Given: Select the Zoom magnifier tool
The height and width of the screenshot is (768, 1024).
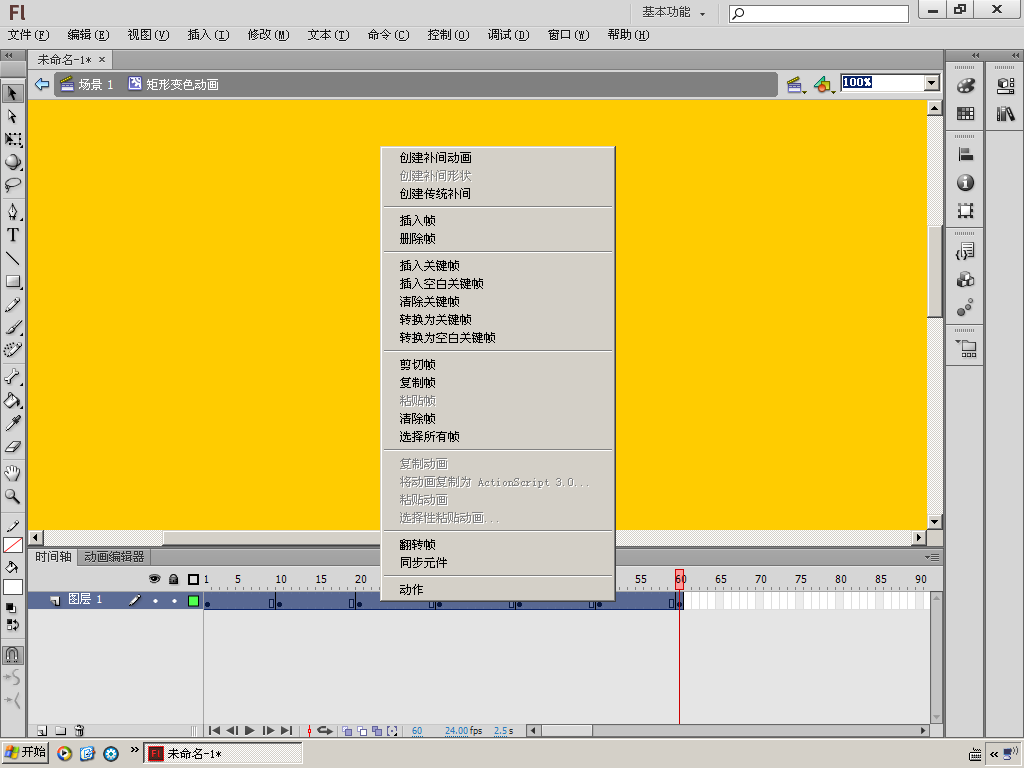Looking at the screenshot, I should [x=12, y=496].
